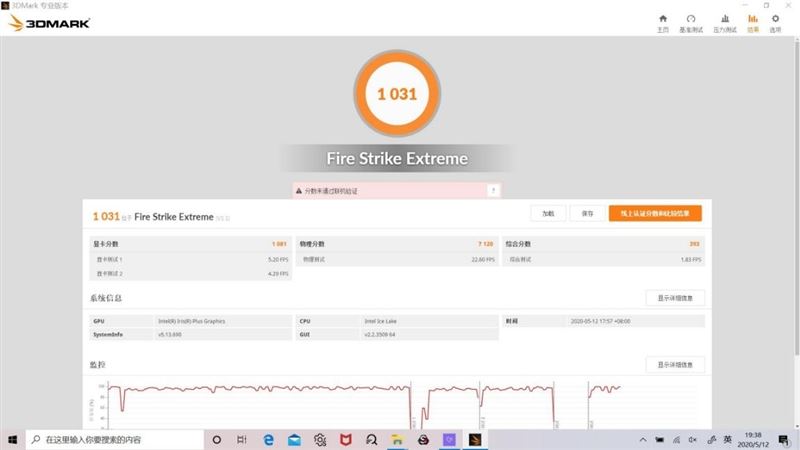Open the Mail app on taskbar
The image size is (800, 450).
click(294, 439)
